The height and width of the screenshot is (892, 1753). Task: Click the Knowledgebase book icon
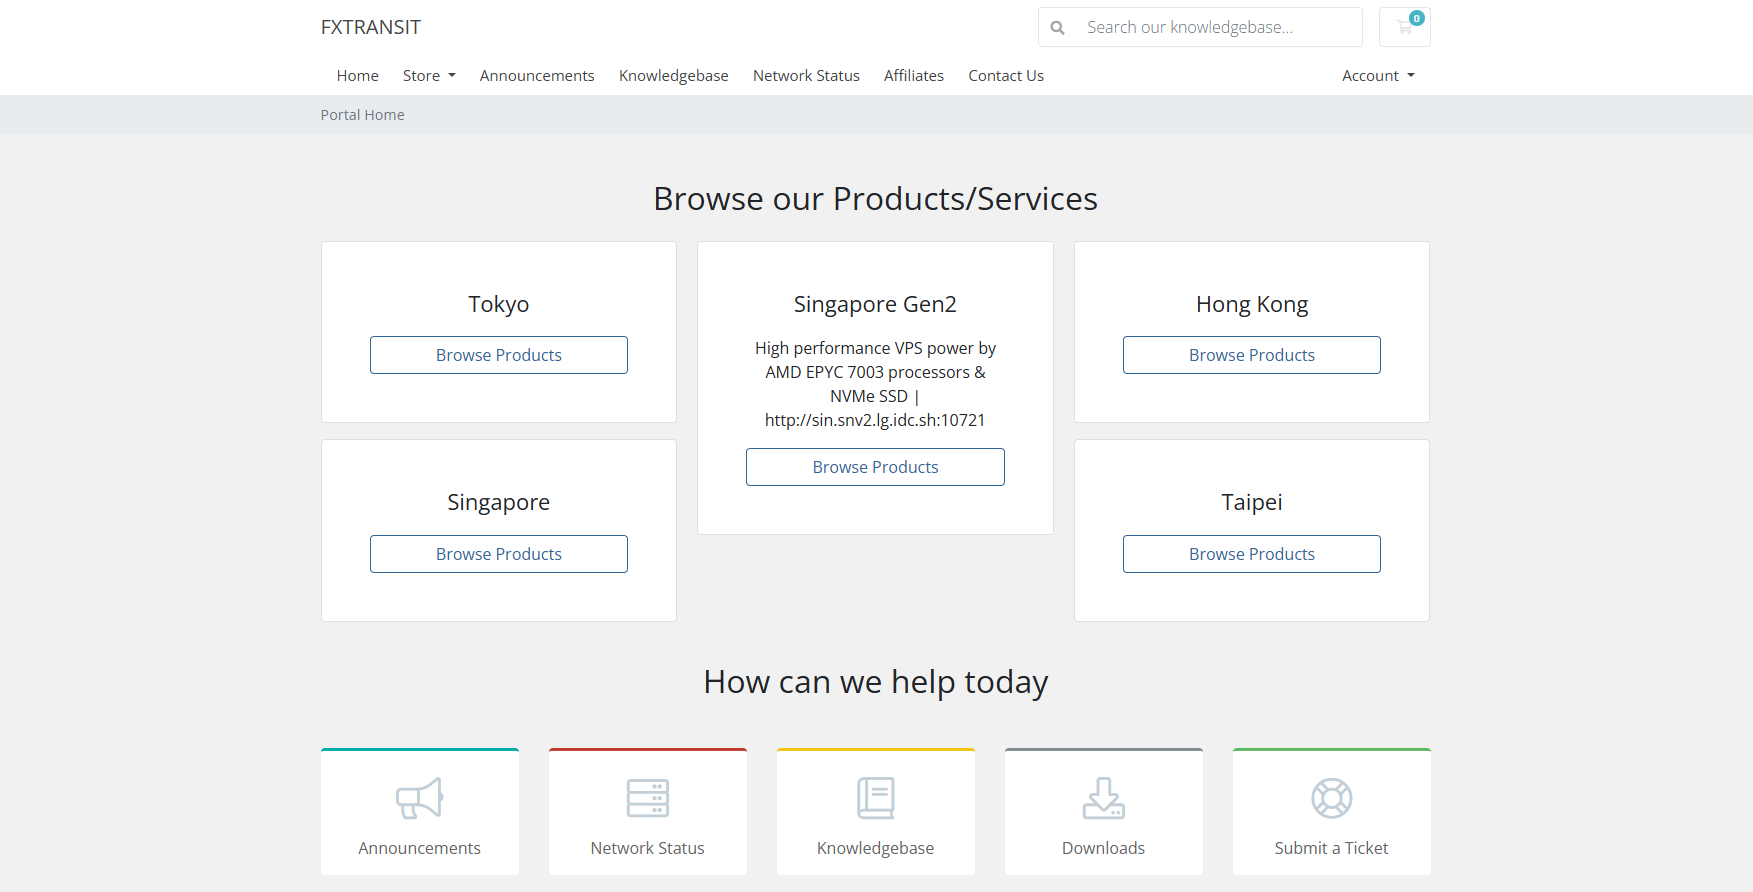(x=875, y=798)
